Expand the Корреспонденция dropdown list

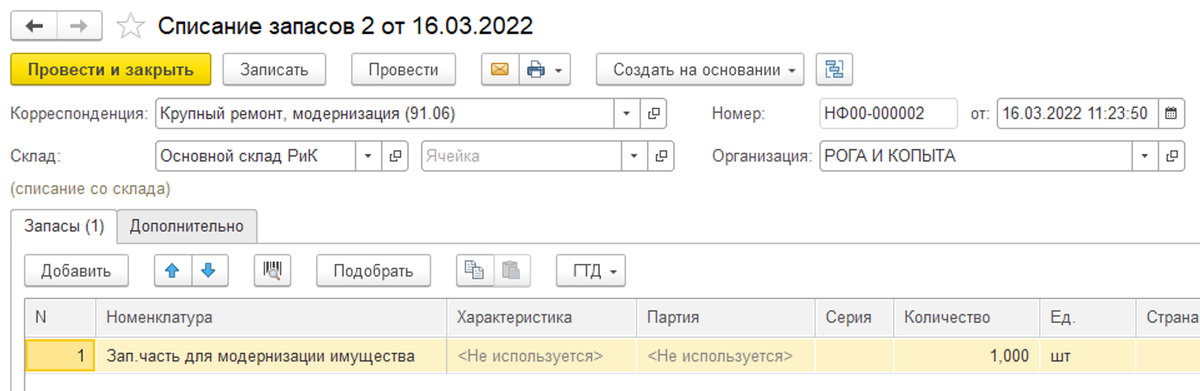628,114
